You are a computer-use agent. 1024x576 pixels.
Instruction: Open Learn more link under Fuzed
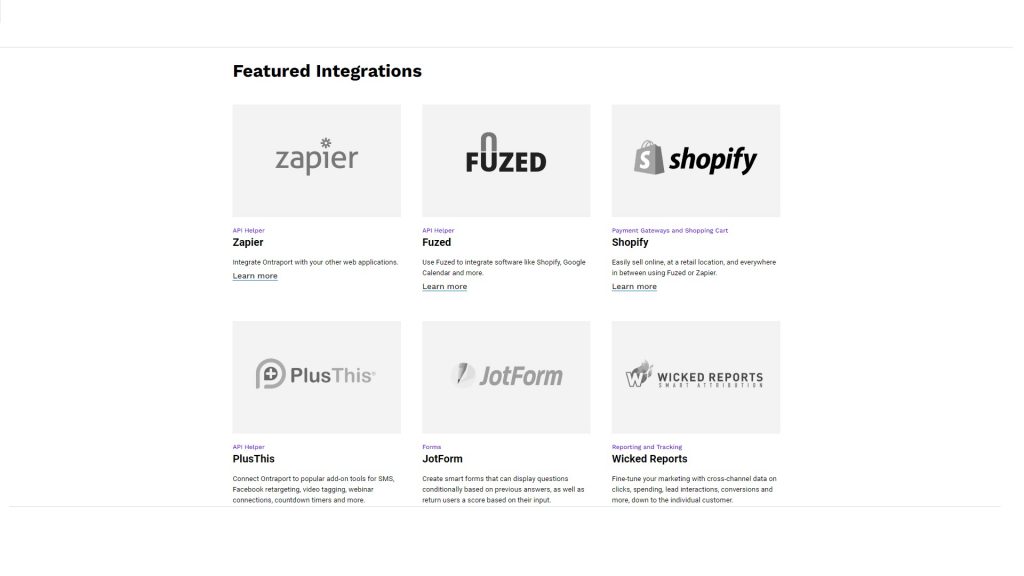tap(444, 287)
